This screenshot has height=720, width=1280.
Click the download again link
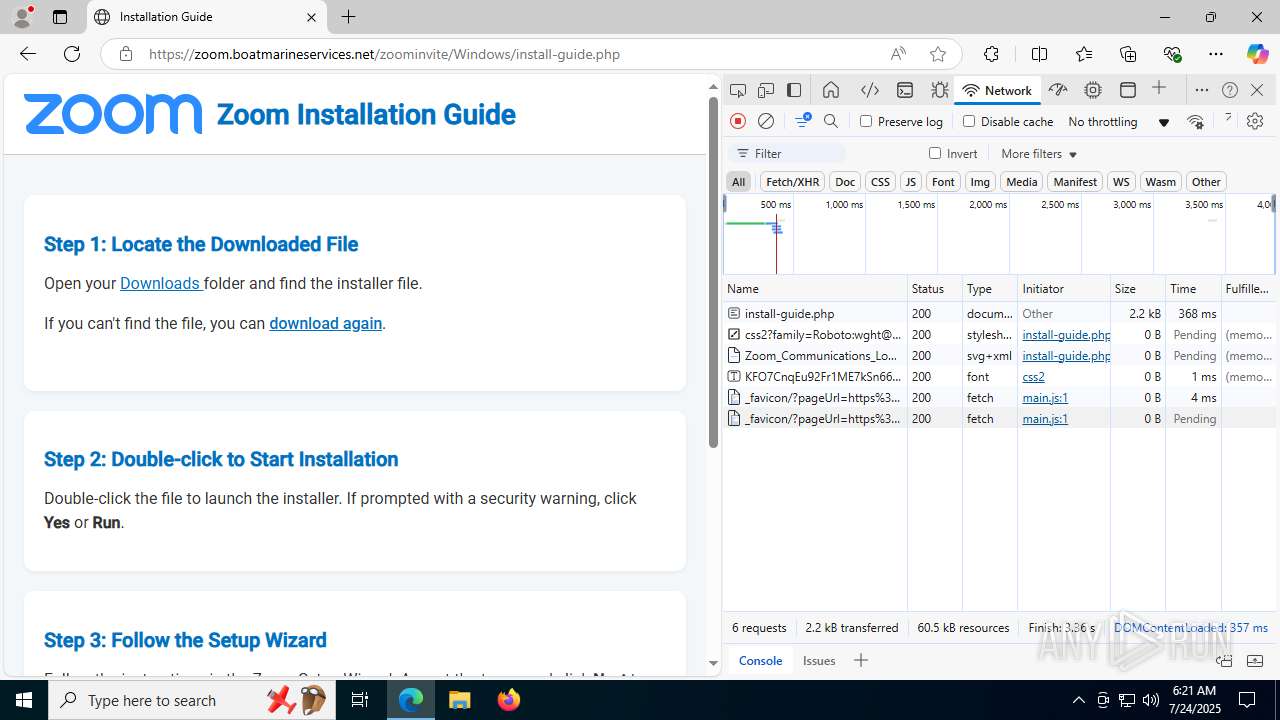tap(325, 323)
